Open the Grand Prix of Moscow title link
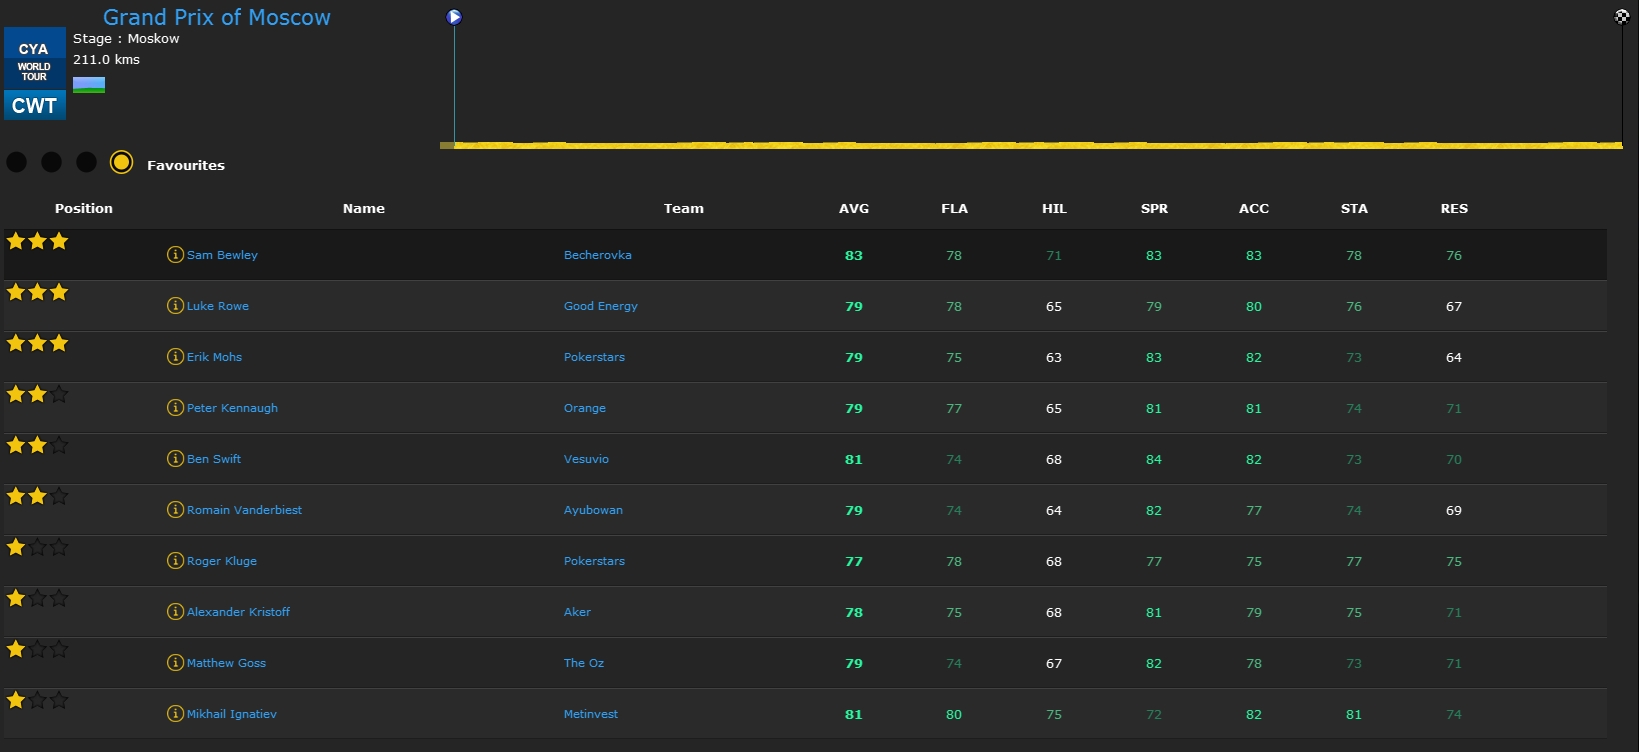This screenshot has width=1639, height=752. tap(217, 17)
